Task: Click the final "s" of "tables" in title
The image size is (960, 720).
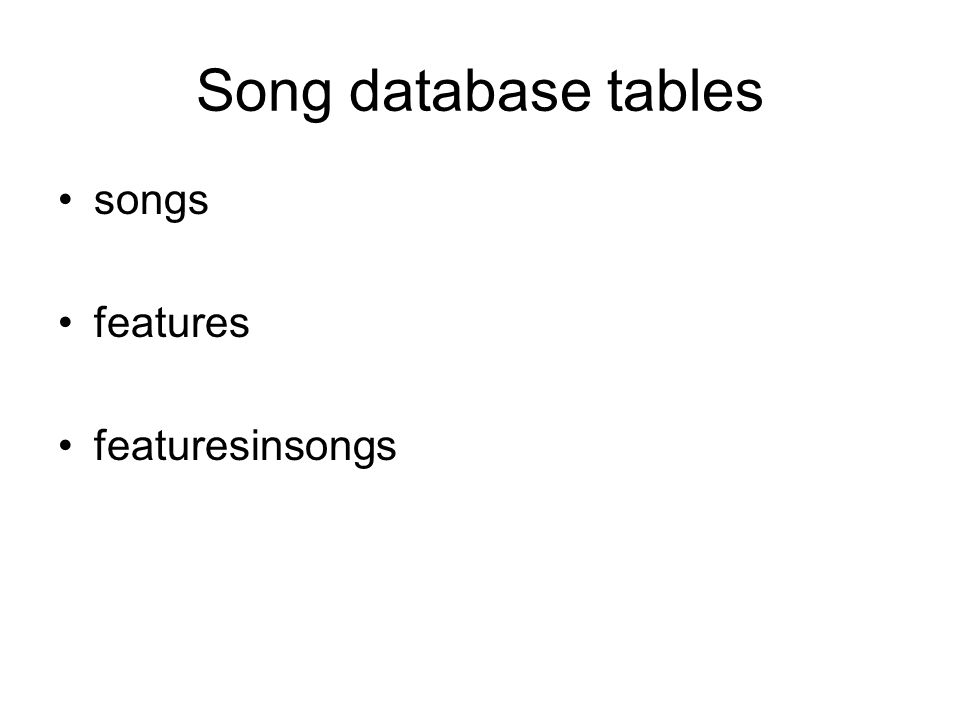Action: 751,97
